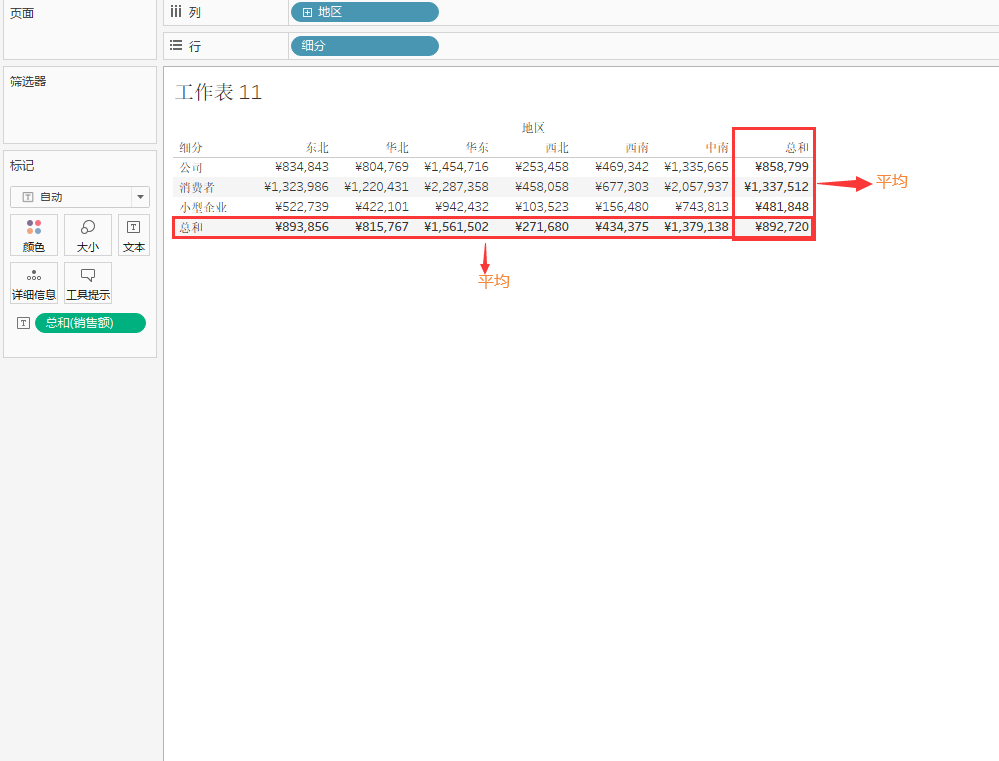Click total cell ¥1,561,502

coord(456,227)
